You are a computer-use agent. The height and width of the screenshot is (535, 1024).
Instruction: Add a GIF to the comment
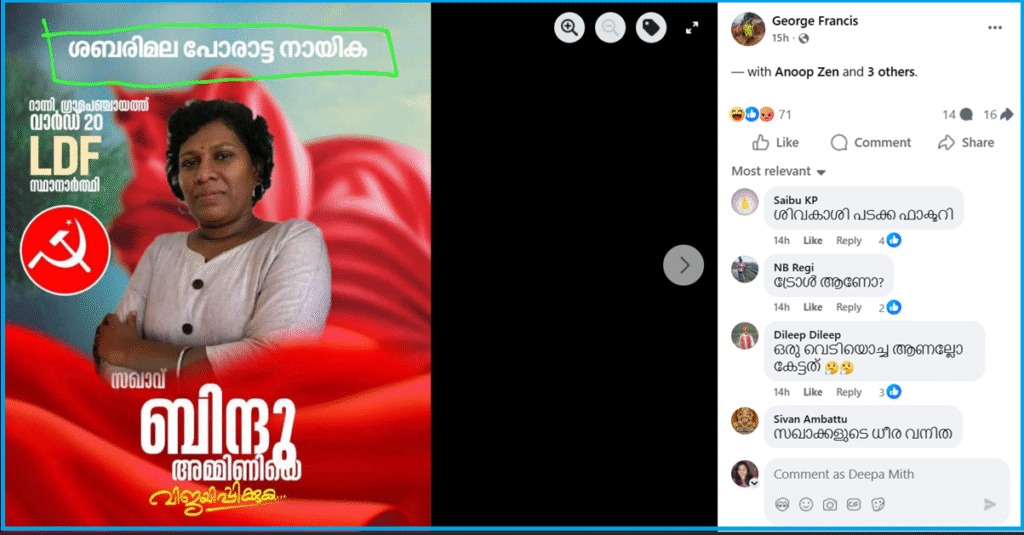pyautogui.click(x=853, y=505)
